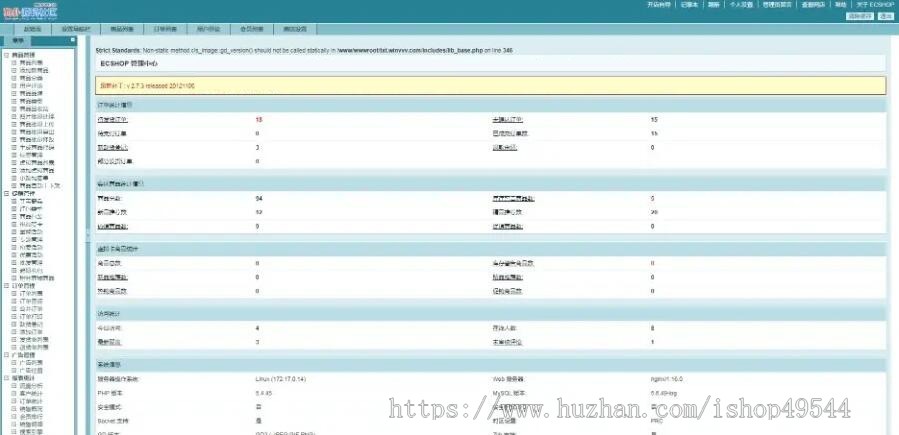Open the 库存警告商品数 link
The height and width of the screenshot is (435, 899).
514,198
